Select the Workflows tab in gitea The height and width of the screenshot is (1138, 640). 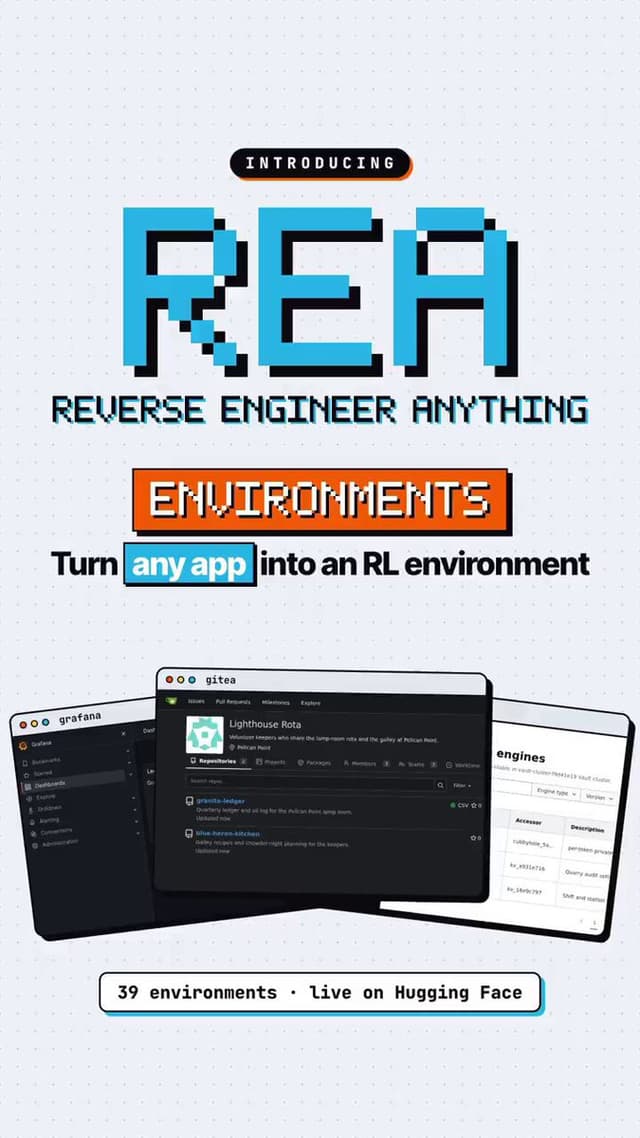(463, 765)
